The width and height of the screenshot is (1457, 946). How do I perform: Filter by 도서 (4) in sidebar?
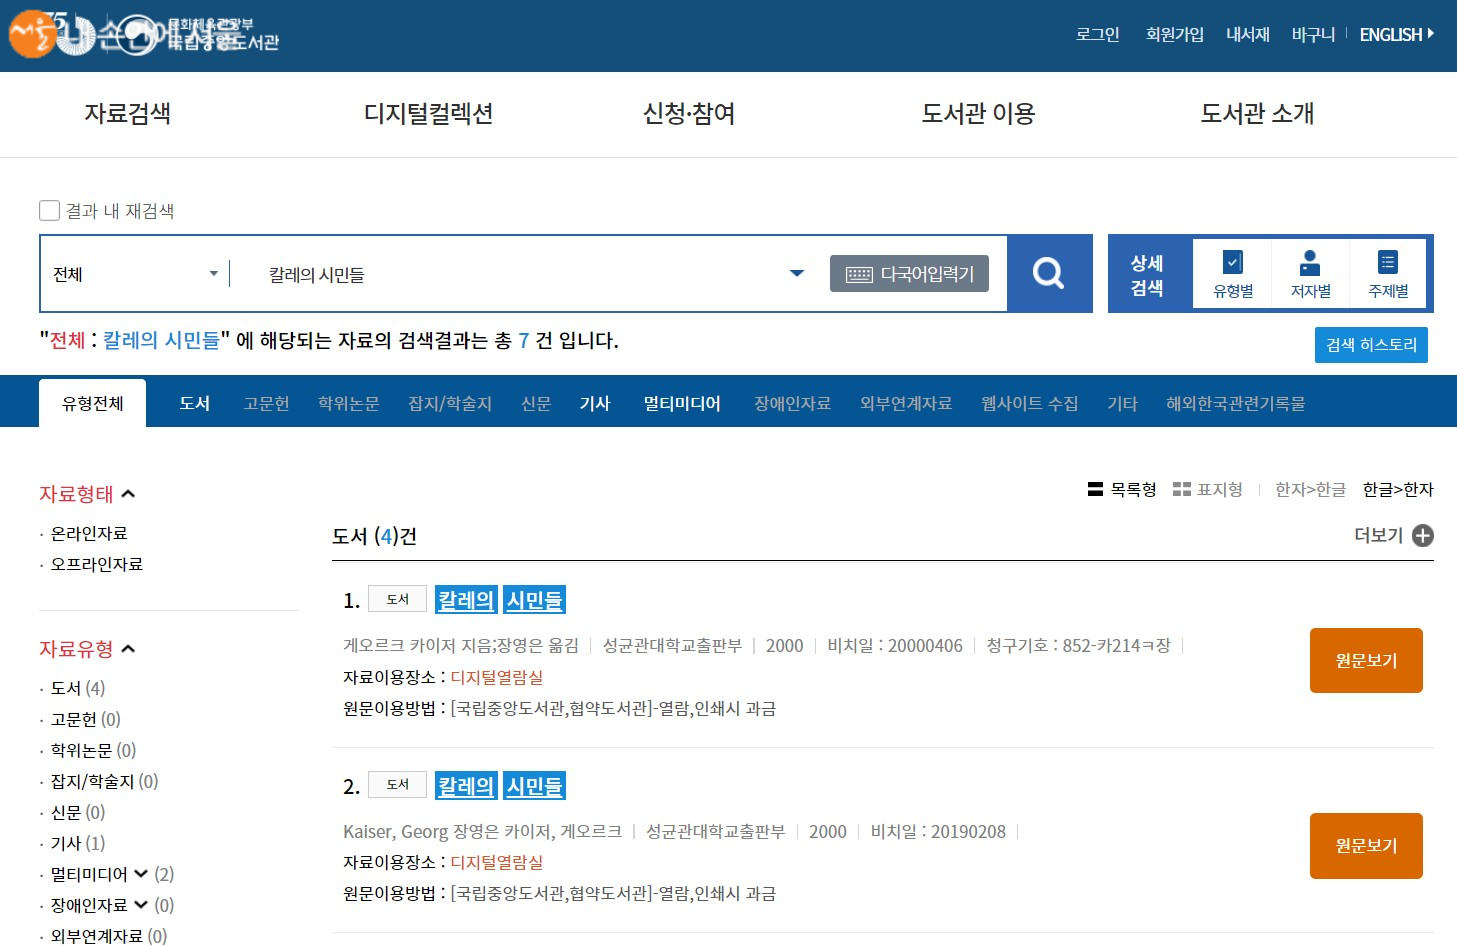pos(78,688)
